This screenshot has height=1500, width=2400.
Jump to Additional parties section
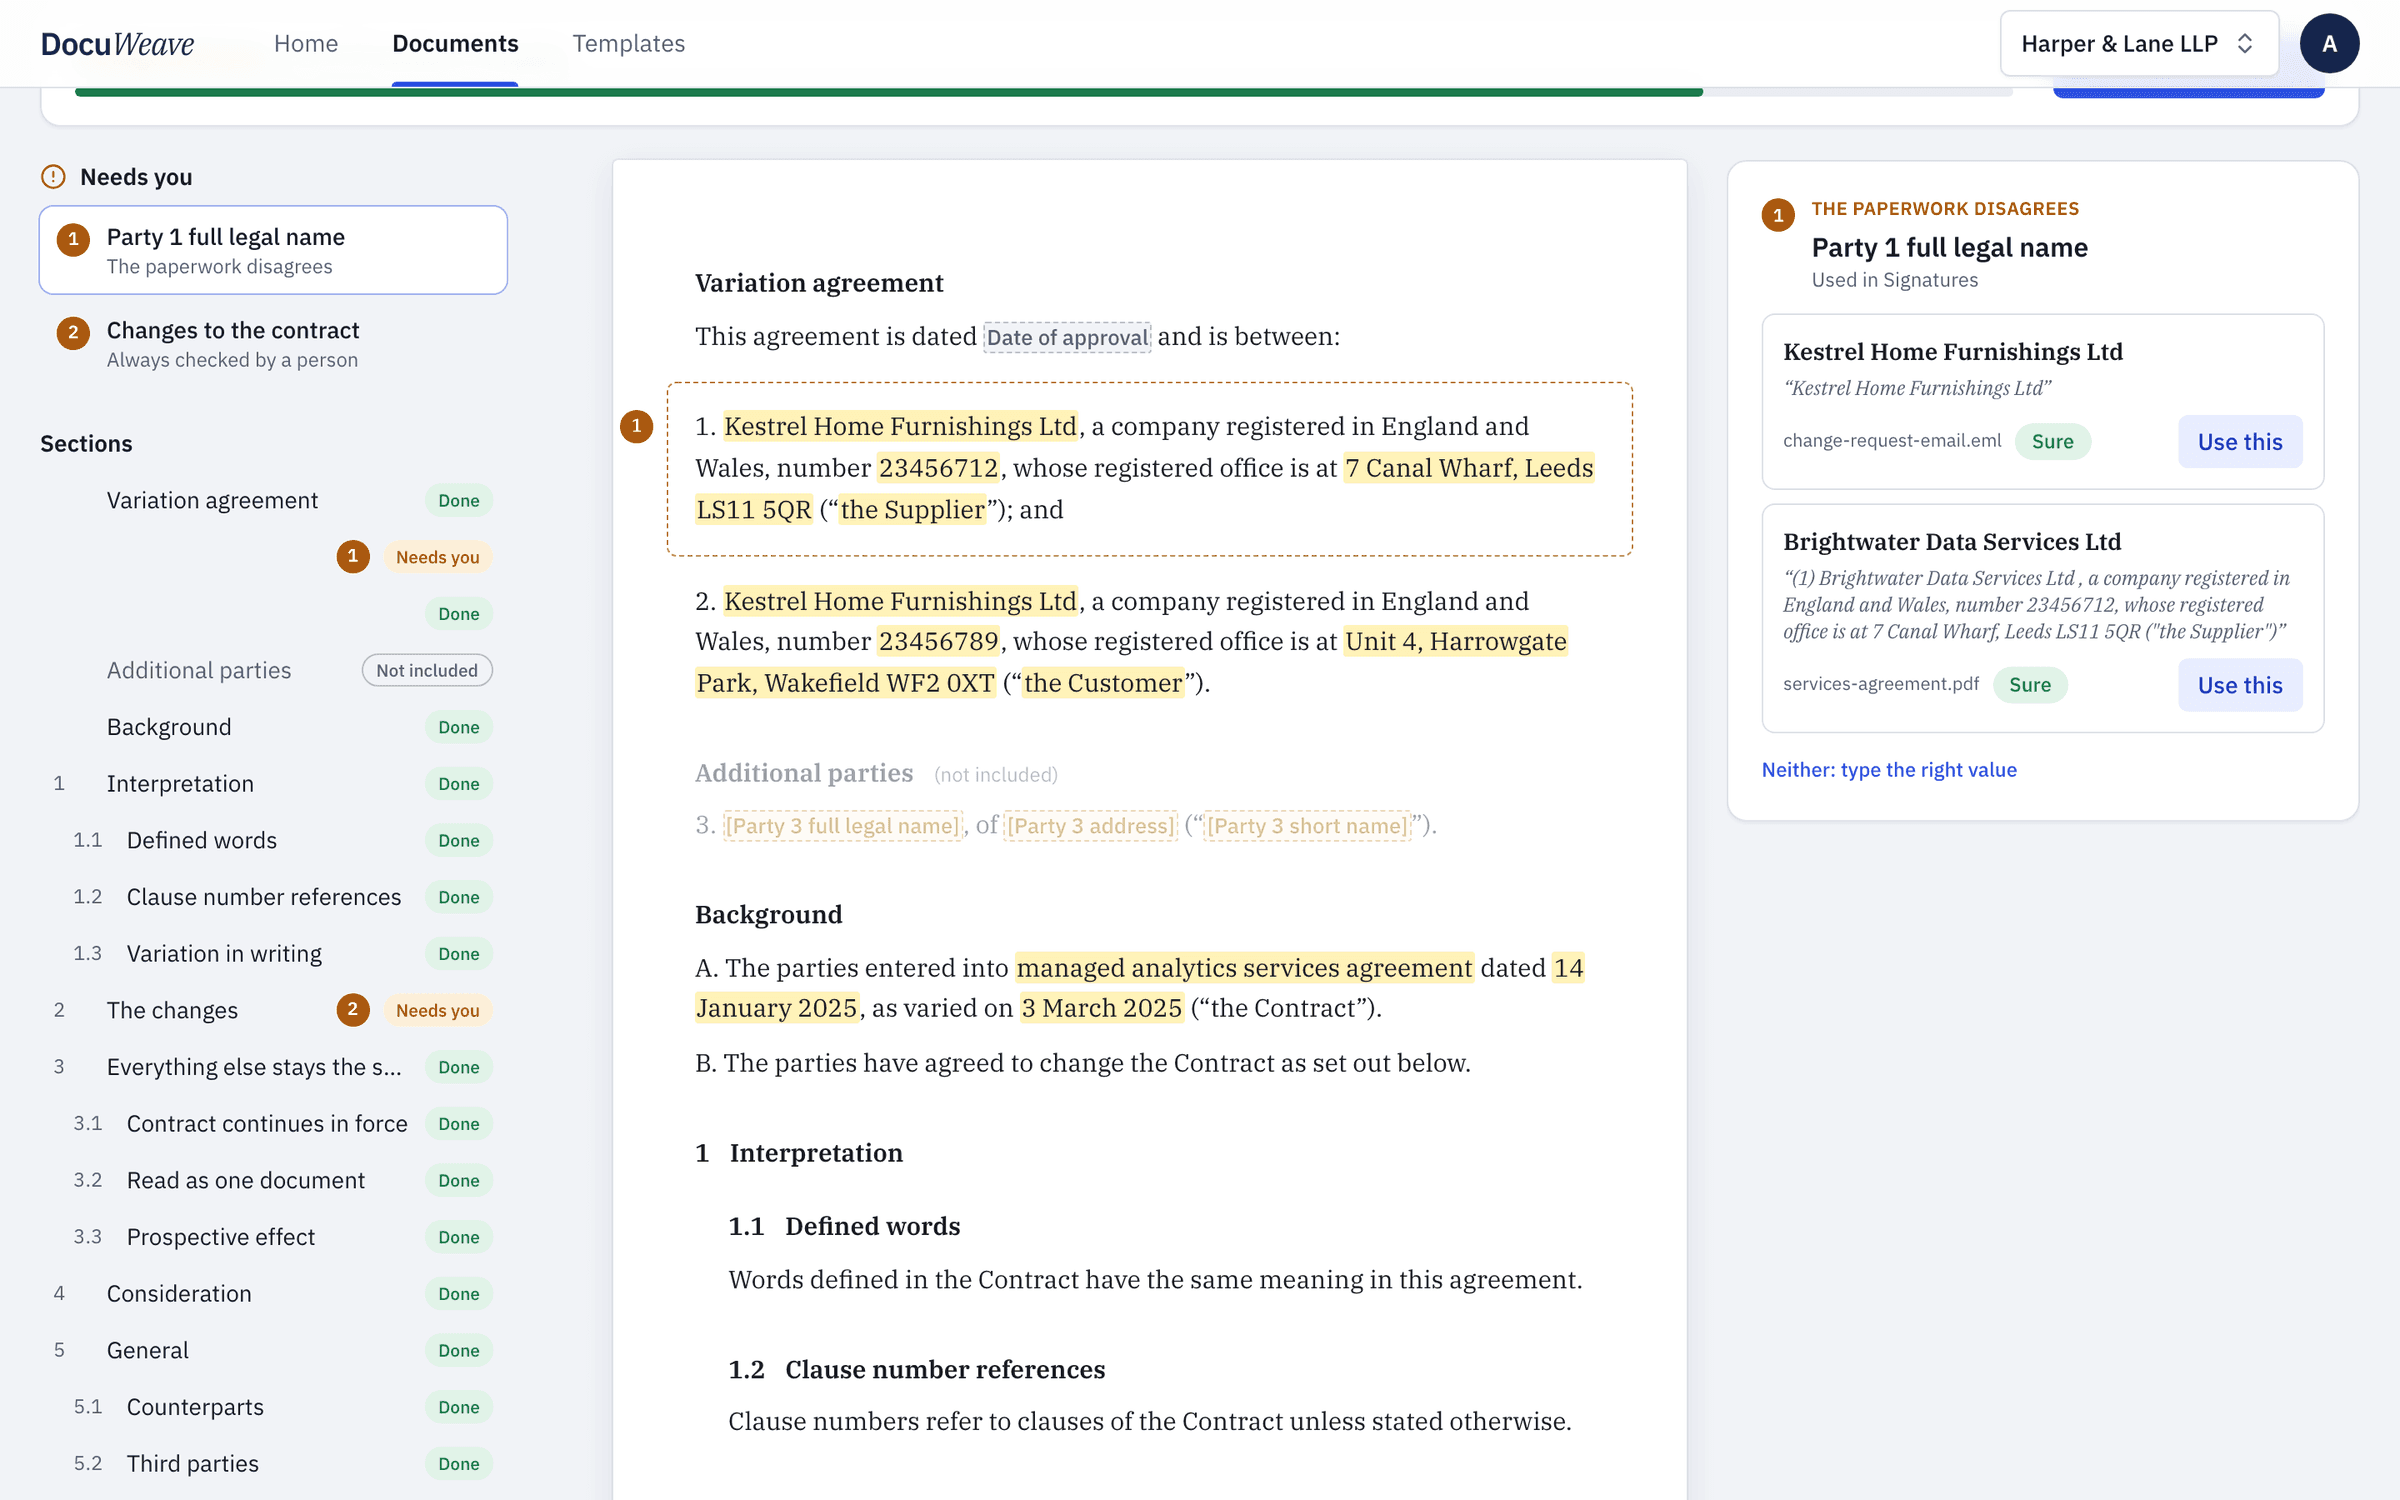273,670
